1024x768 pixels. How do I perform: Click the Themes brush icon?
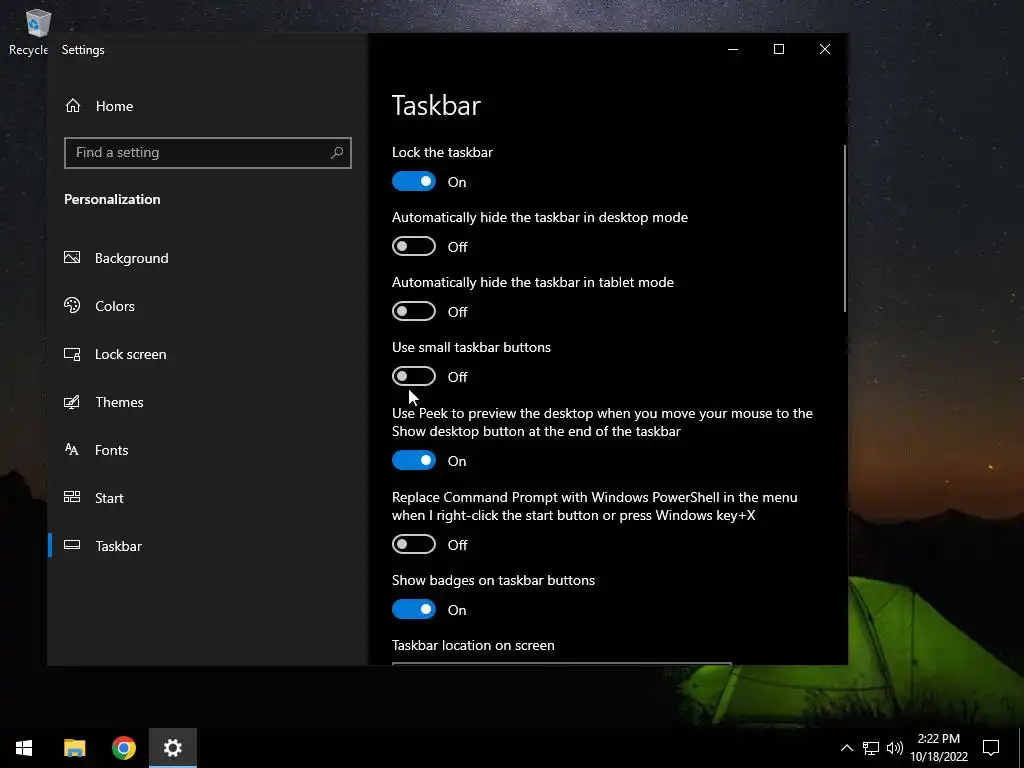pyautogui.click(x=72, y=402)
